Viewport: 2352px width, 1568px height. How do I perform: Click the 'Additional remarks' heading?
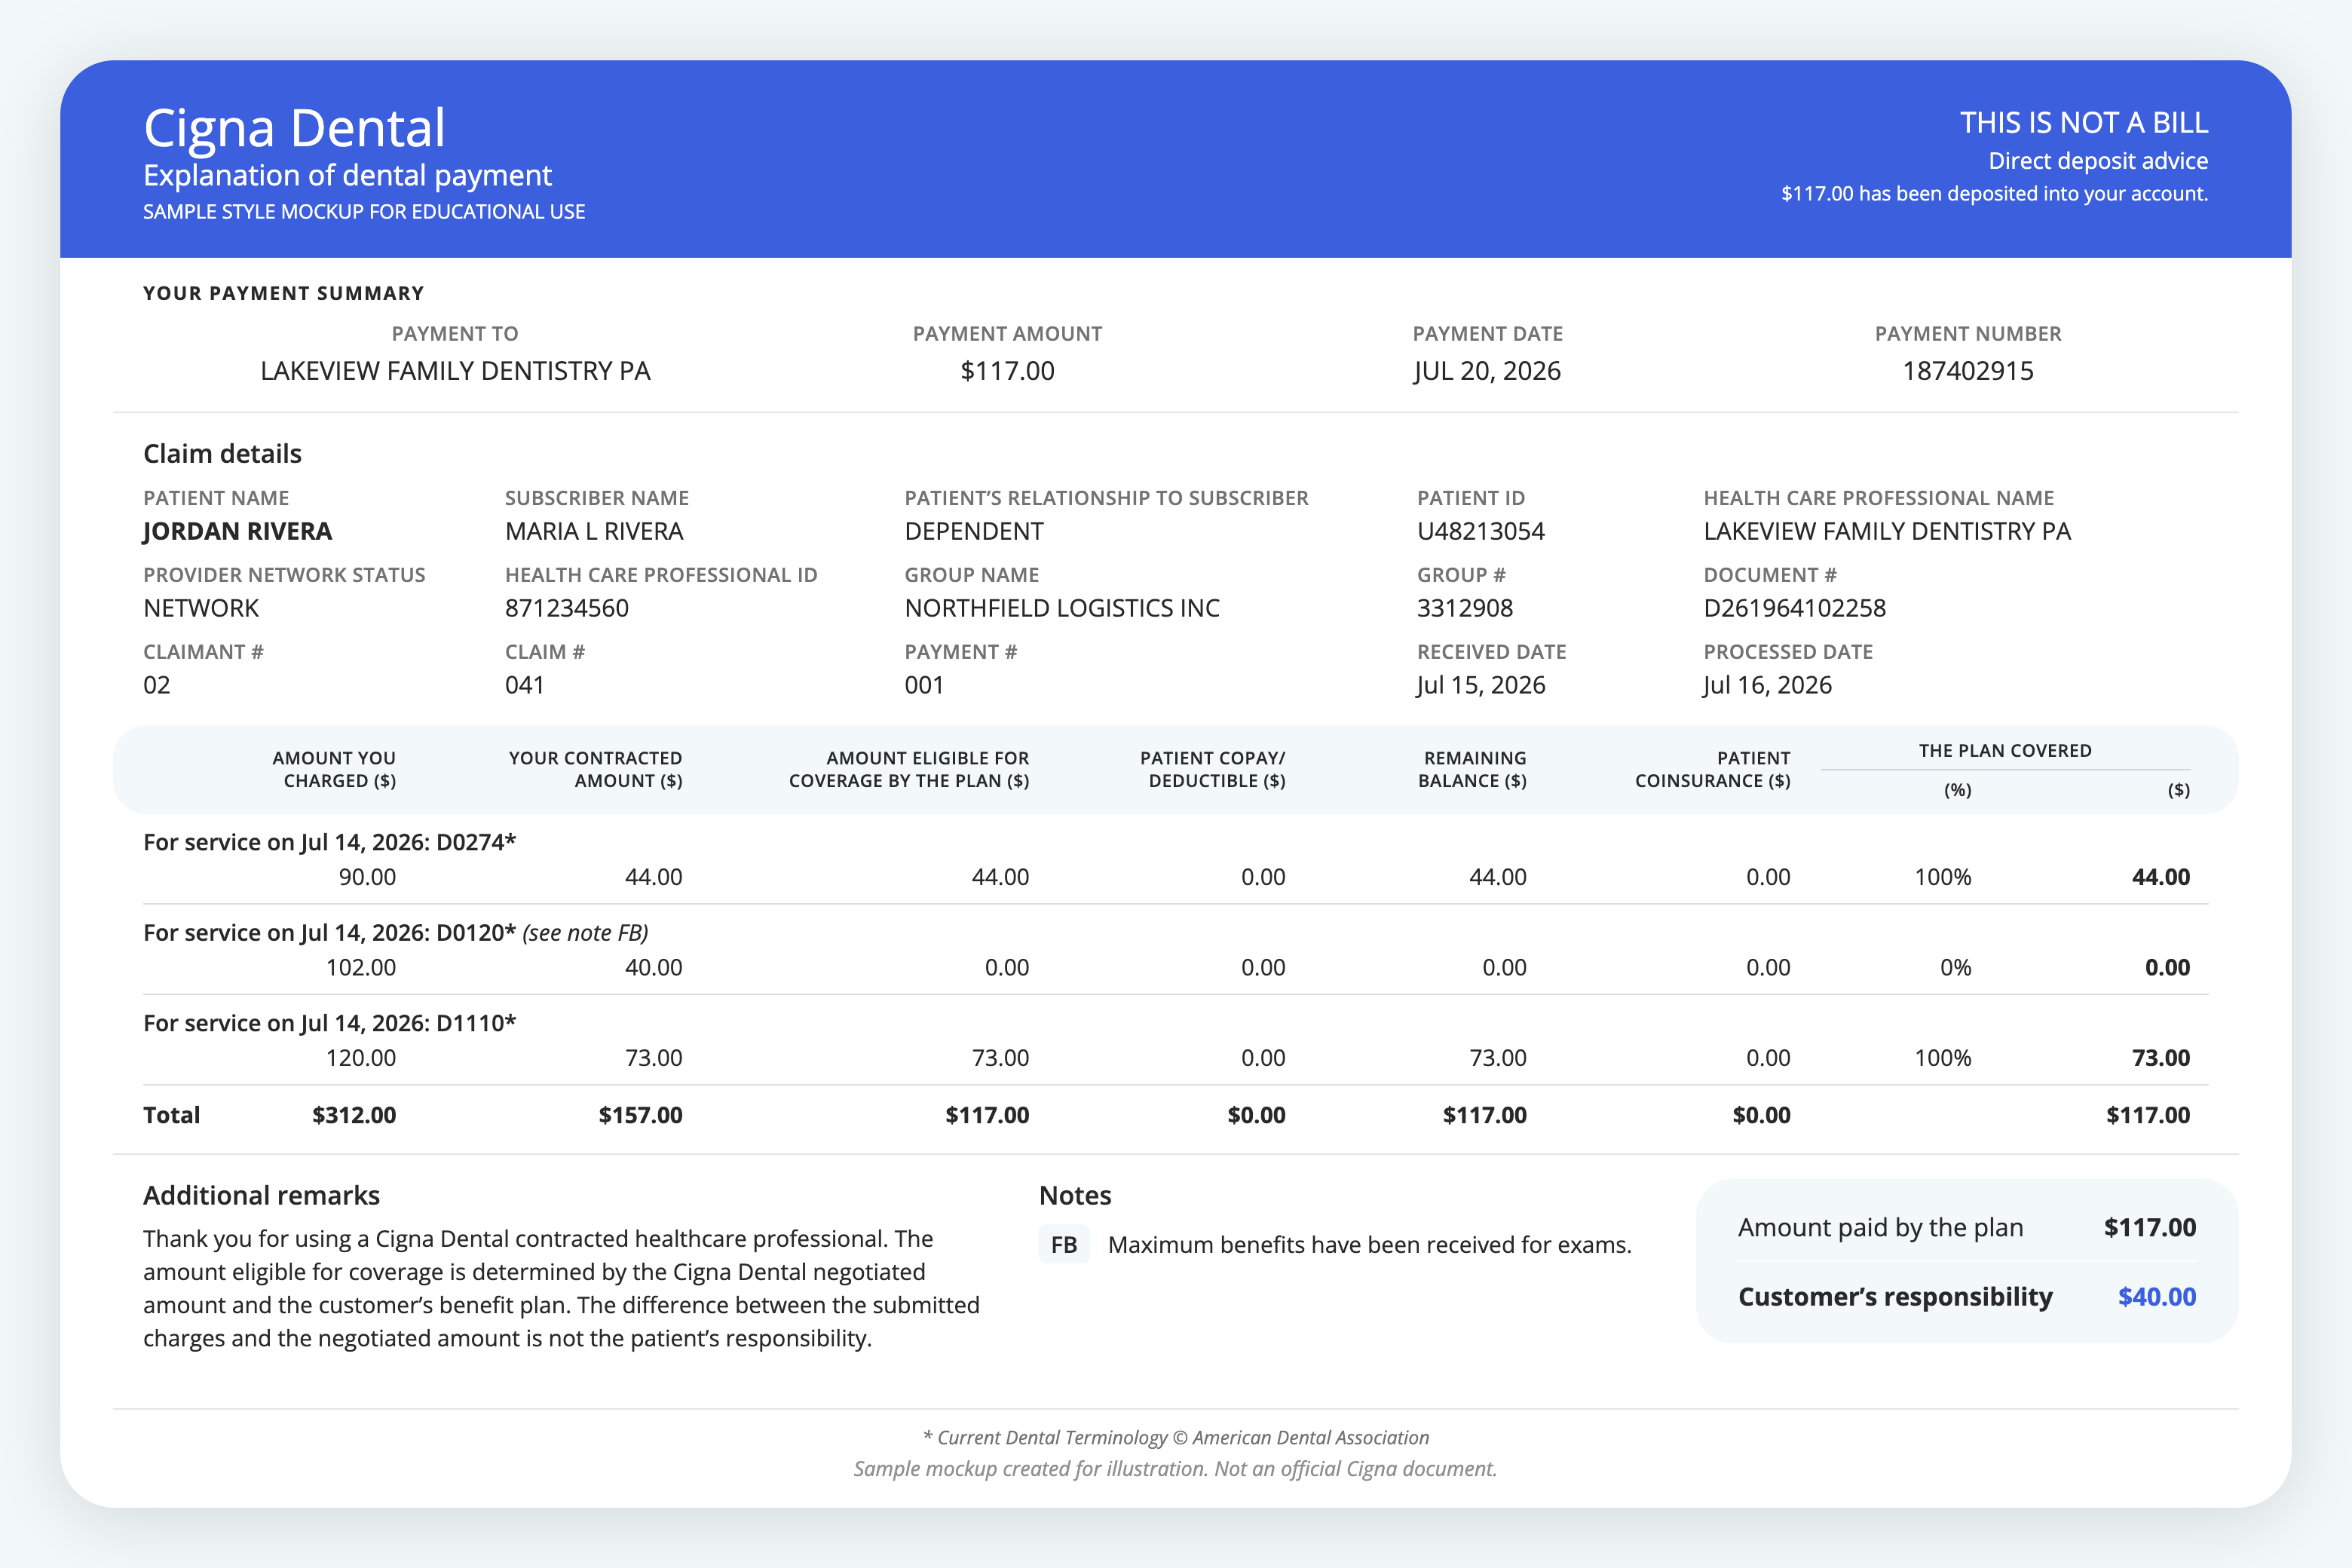pos(261,1196)
